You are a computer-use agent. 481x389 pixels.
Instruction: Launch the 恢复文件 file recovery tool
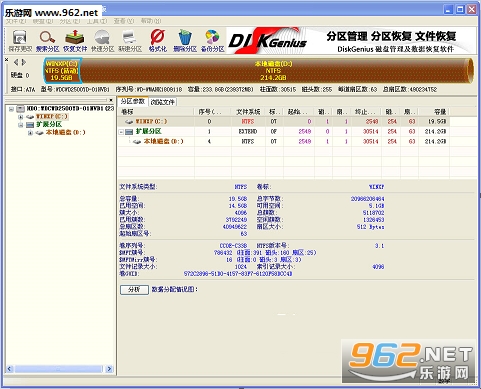75,41
